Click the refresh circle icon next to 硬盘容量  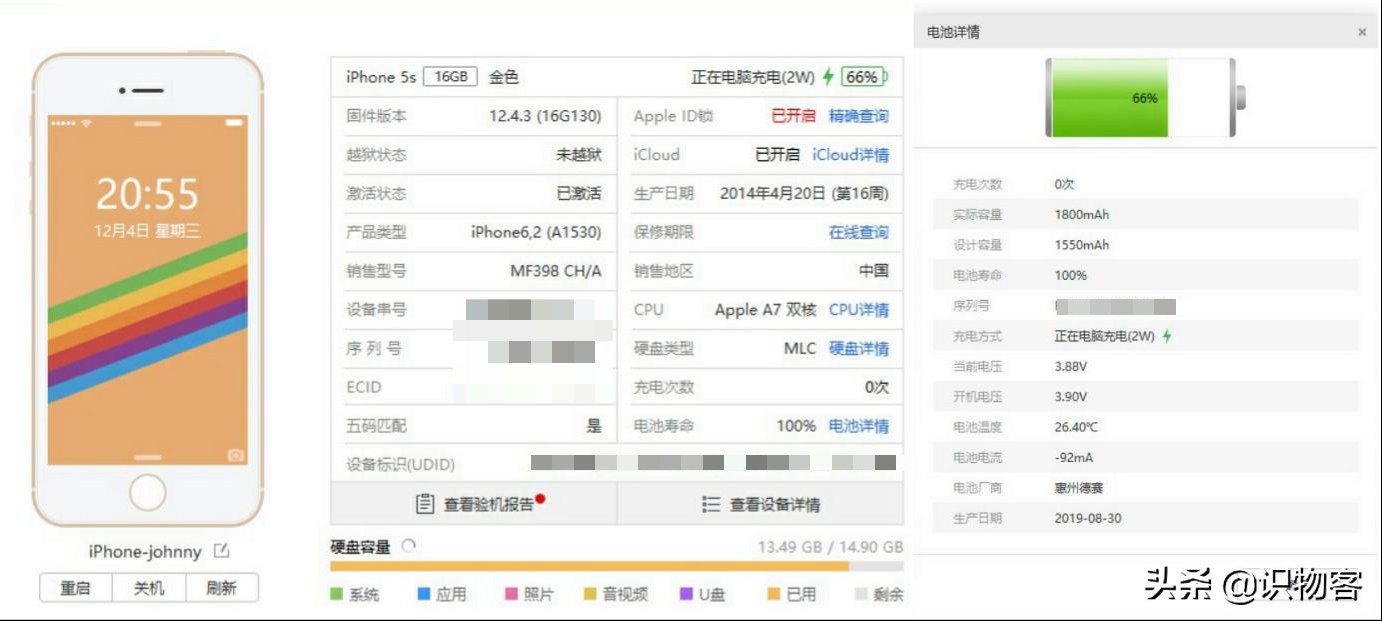point(409,544)
